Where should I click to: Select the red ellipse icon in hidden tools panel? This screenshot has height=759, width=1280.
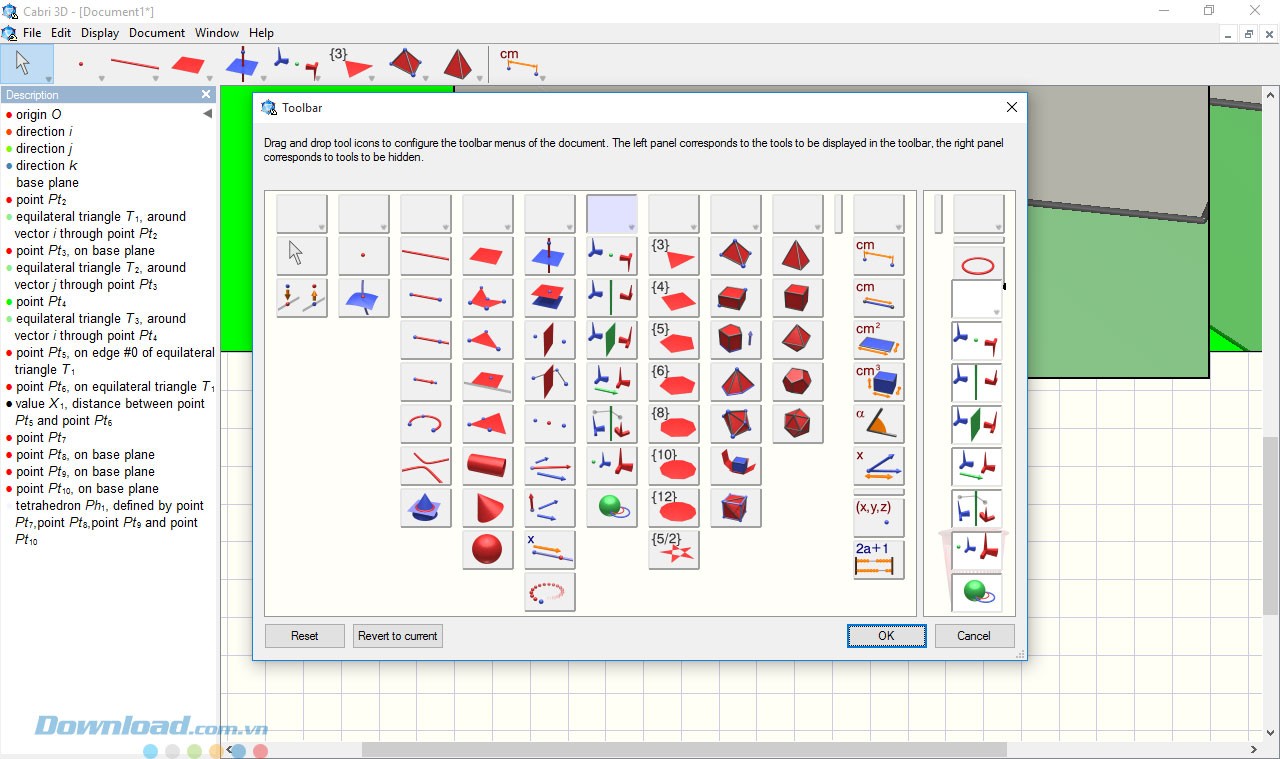977,266
